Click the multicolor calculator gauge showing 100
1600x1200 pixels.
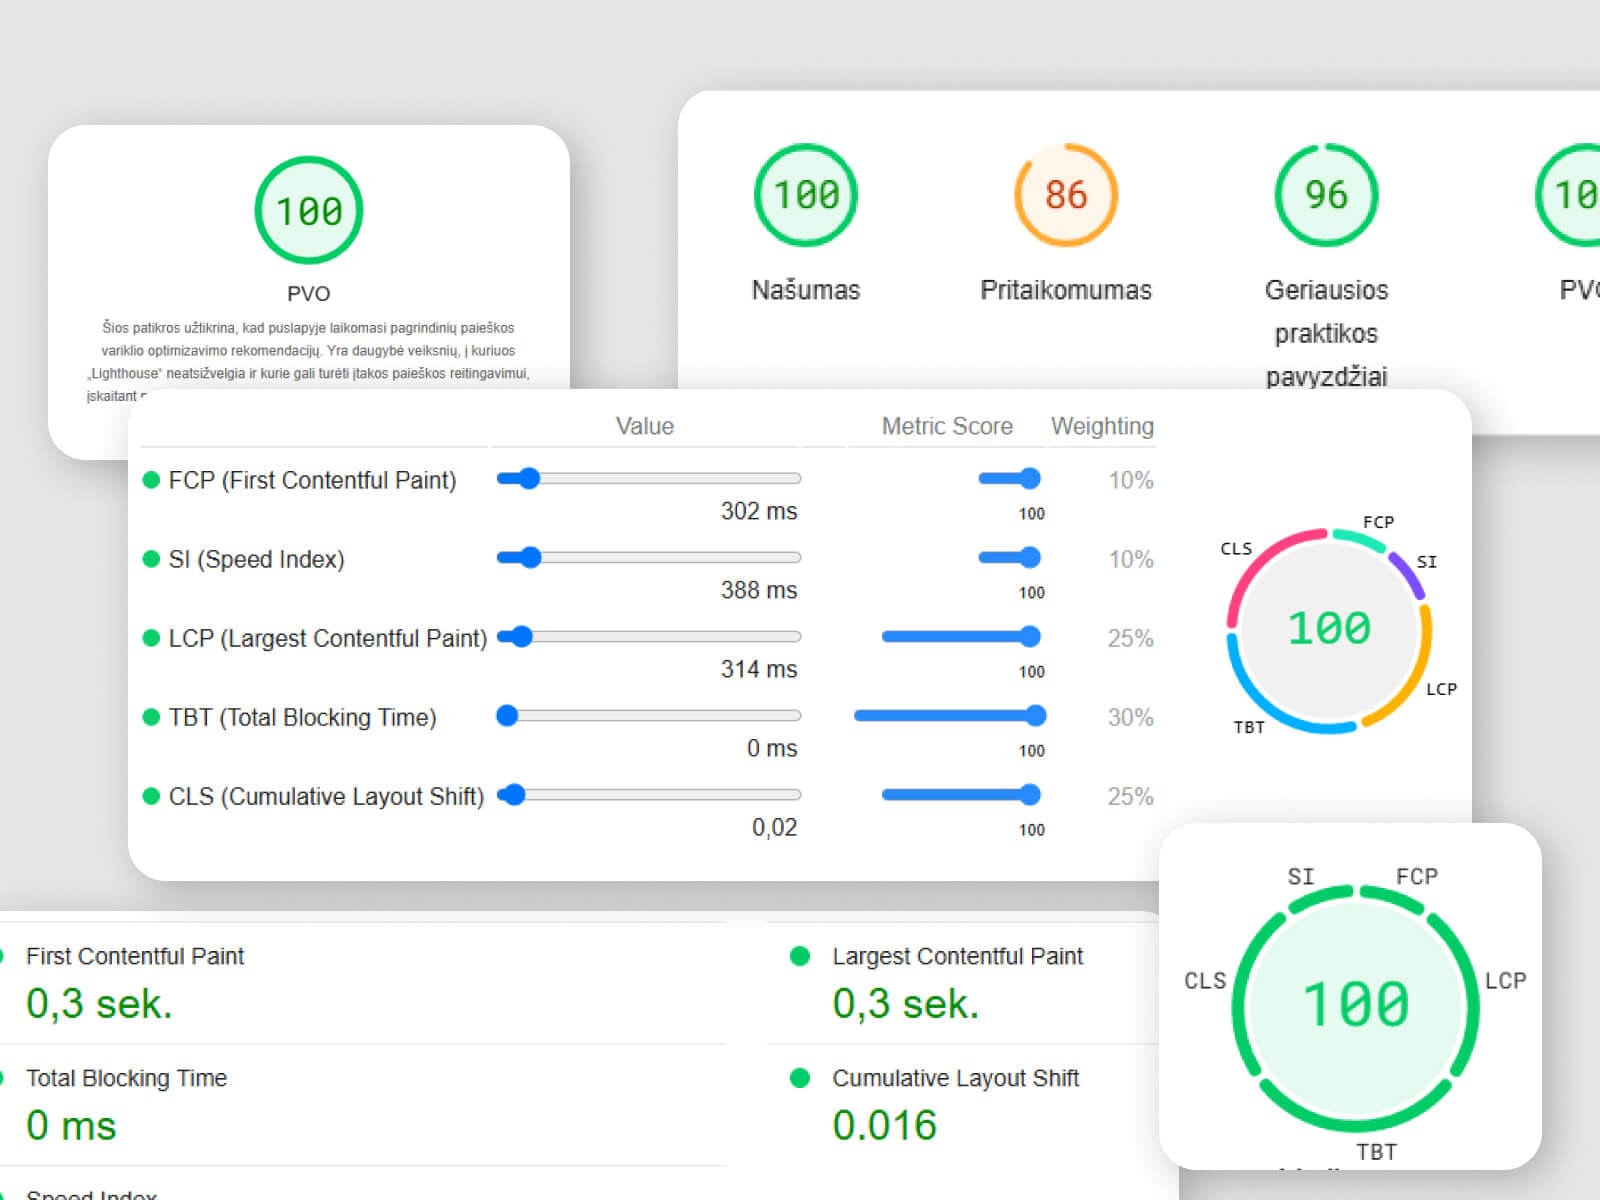pos(1329,630)
